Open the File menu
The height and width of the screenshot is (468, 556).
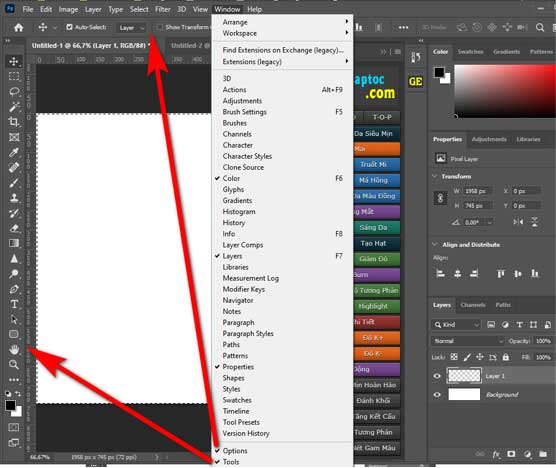[28, 9]
